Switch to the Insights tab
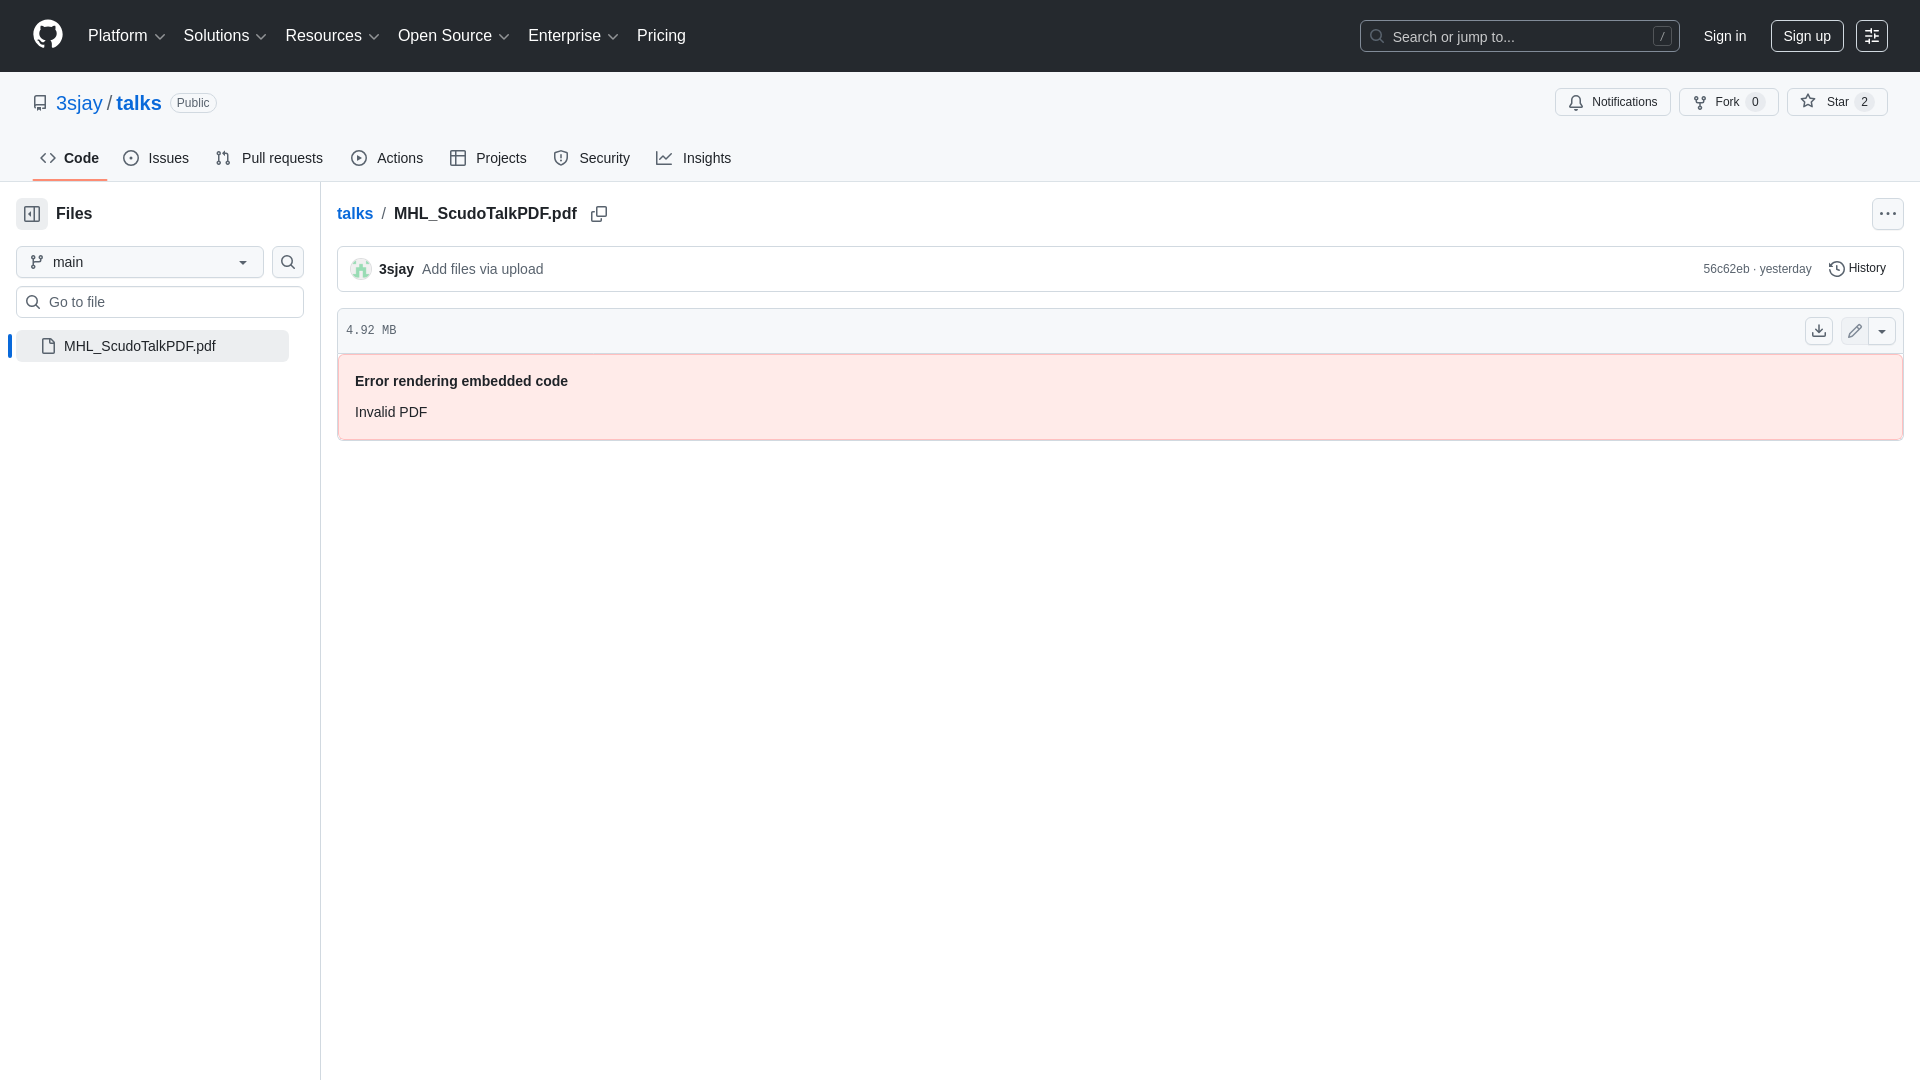 coord(693,158)
